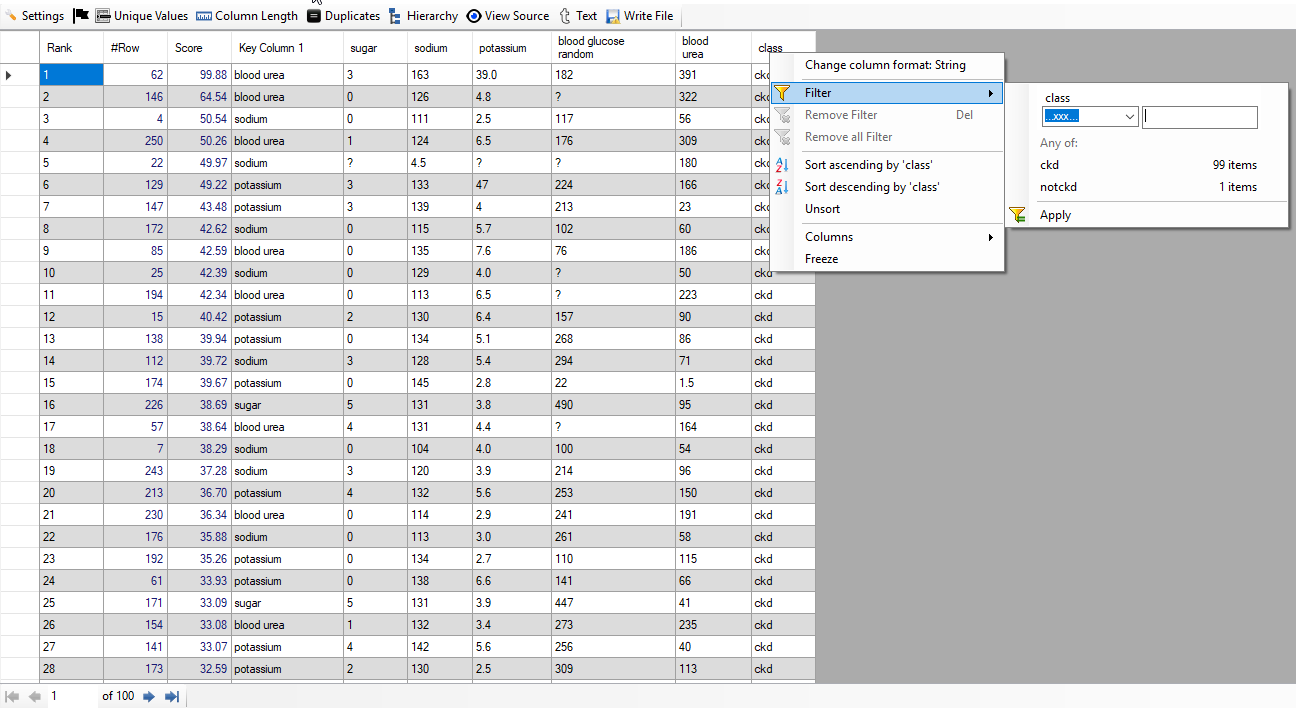
Task: Select 'Sort descending by class'
Action: (x=872, y=187)
